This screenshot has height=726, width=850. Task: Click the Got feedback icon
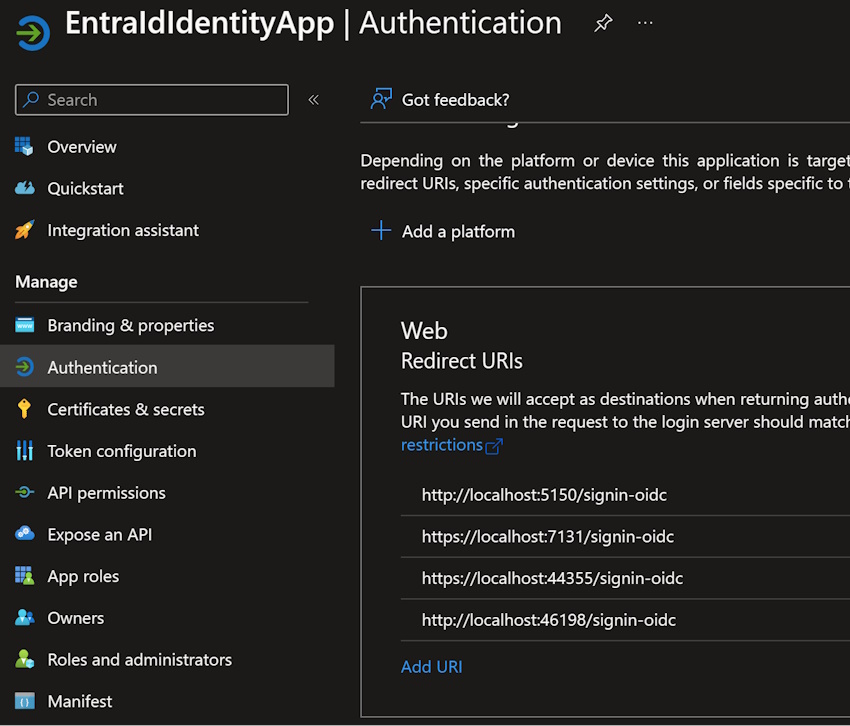[x=381, y=99]
